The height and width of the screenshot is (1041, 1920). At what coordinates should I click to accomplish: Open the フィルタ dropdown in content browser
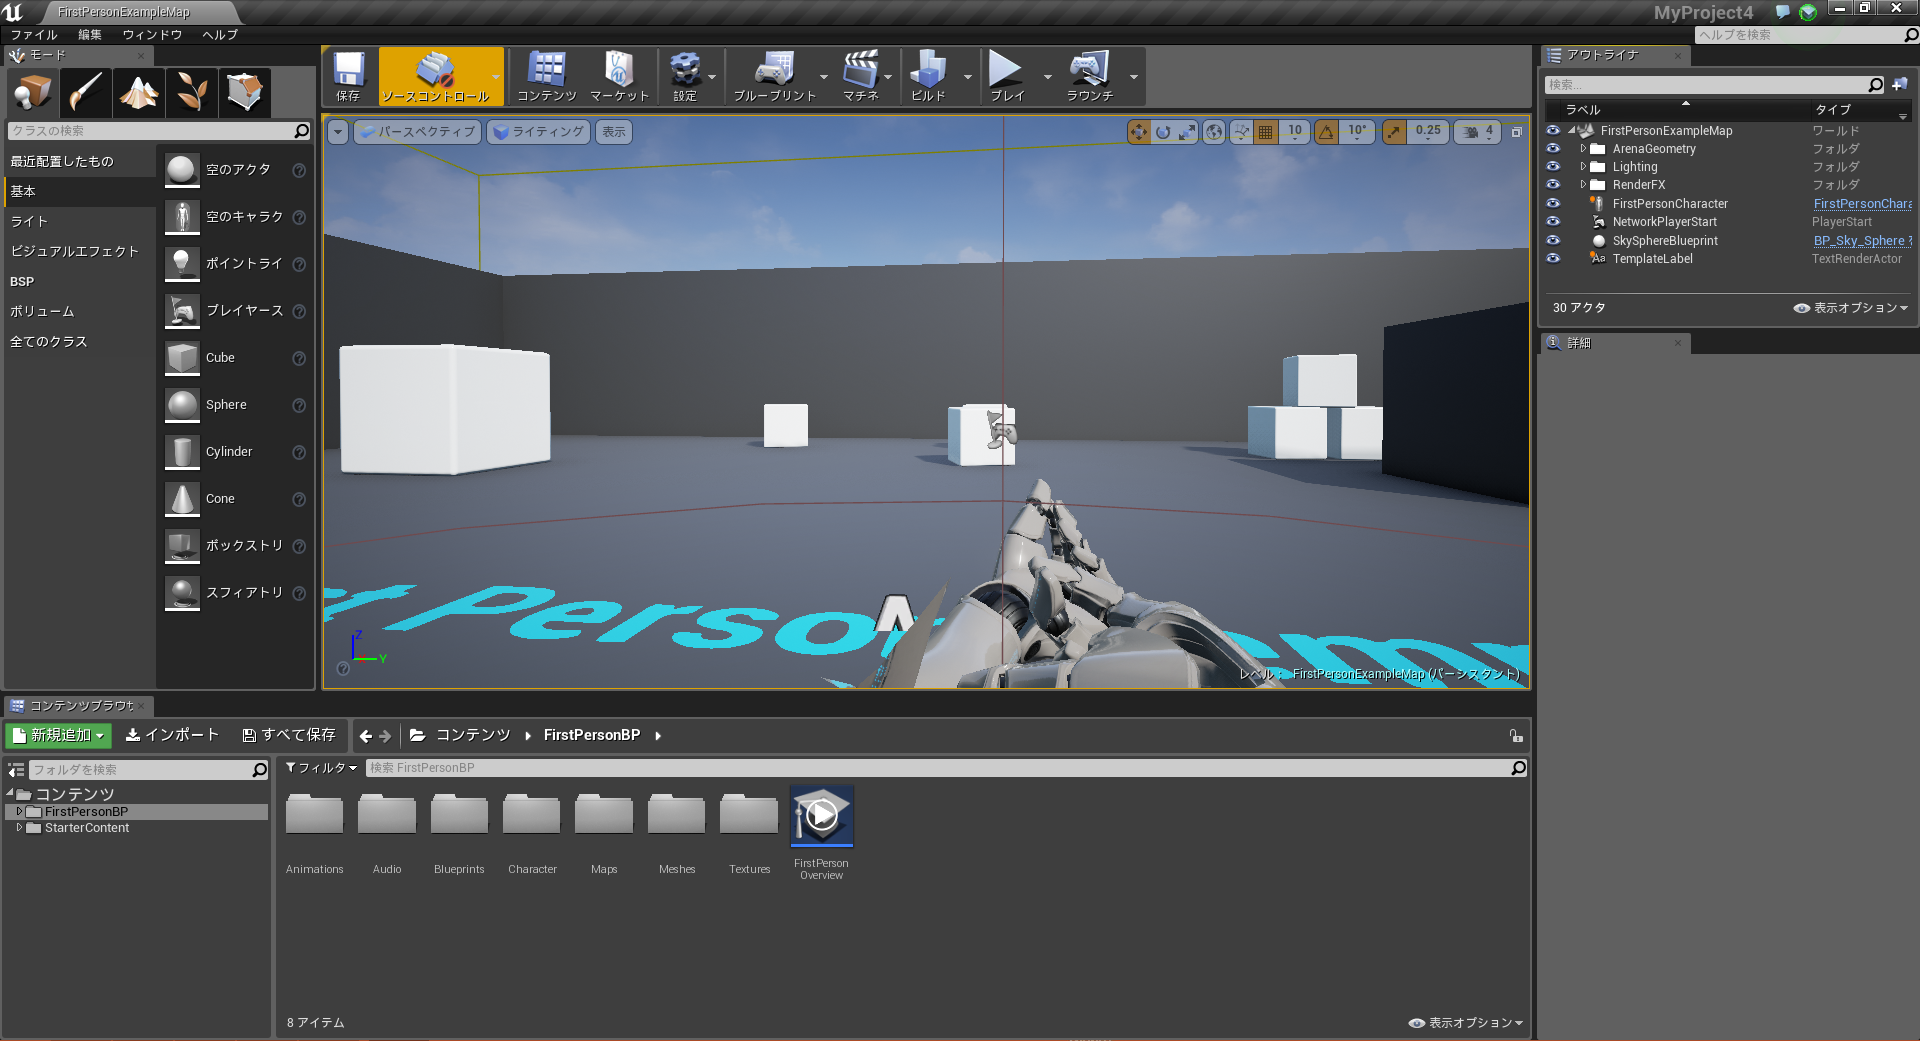321,768
